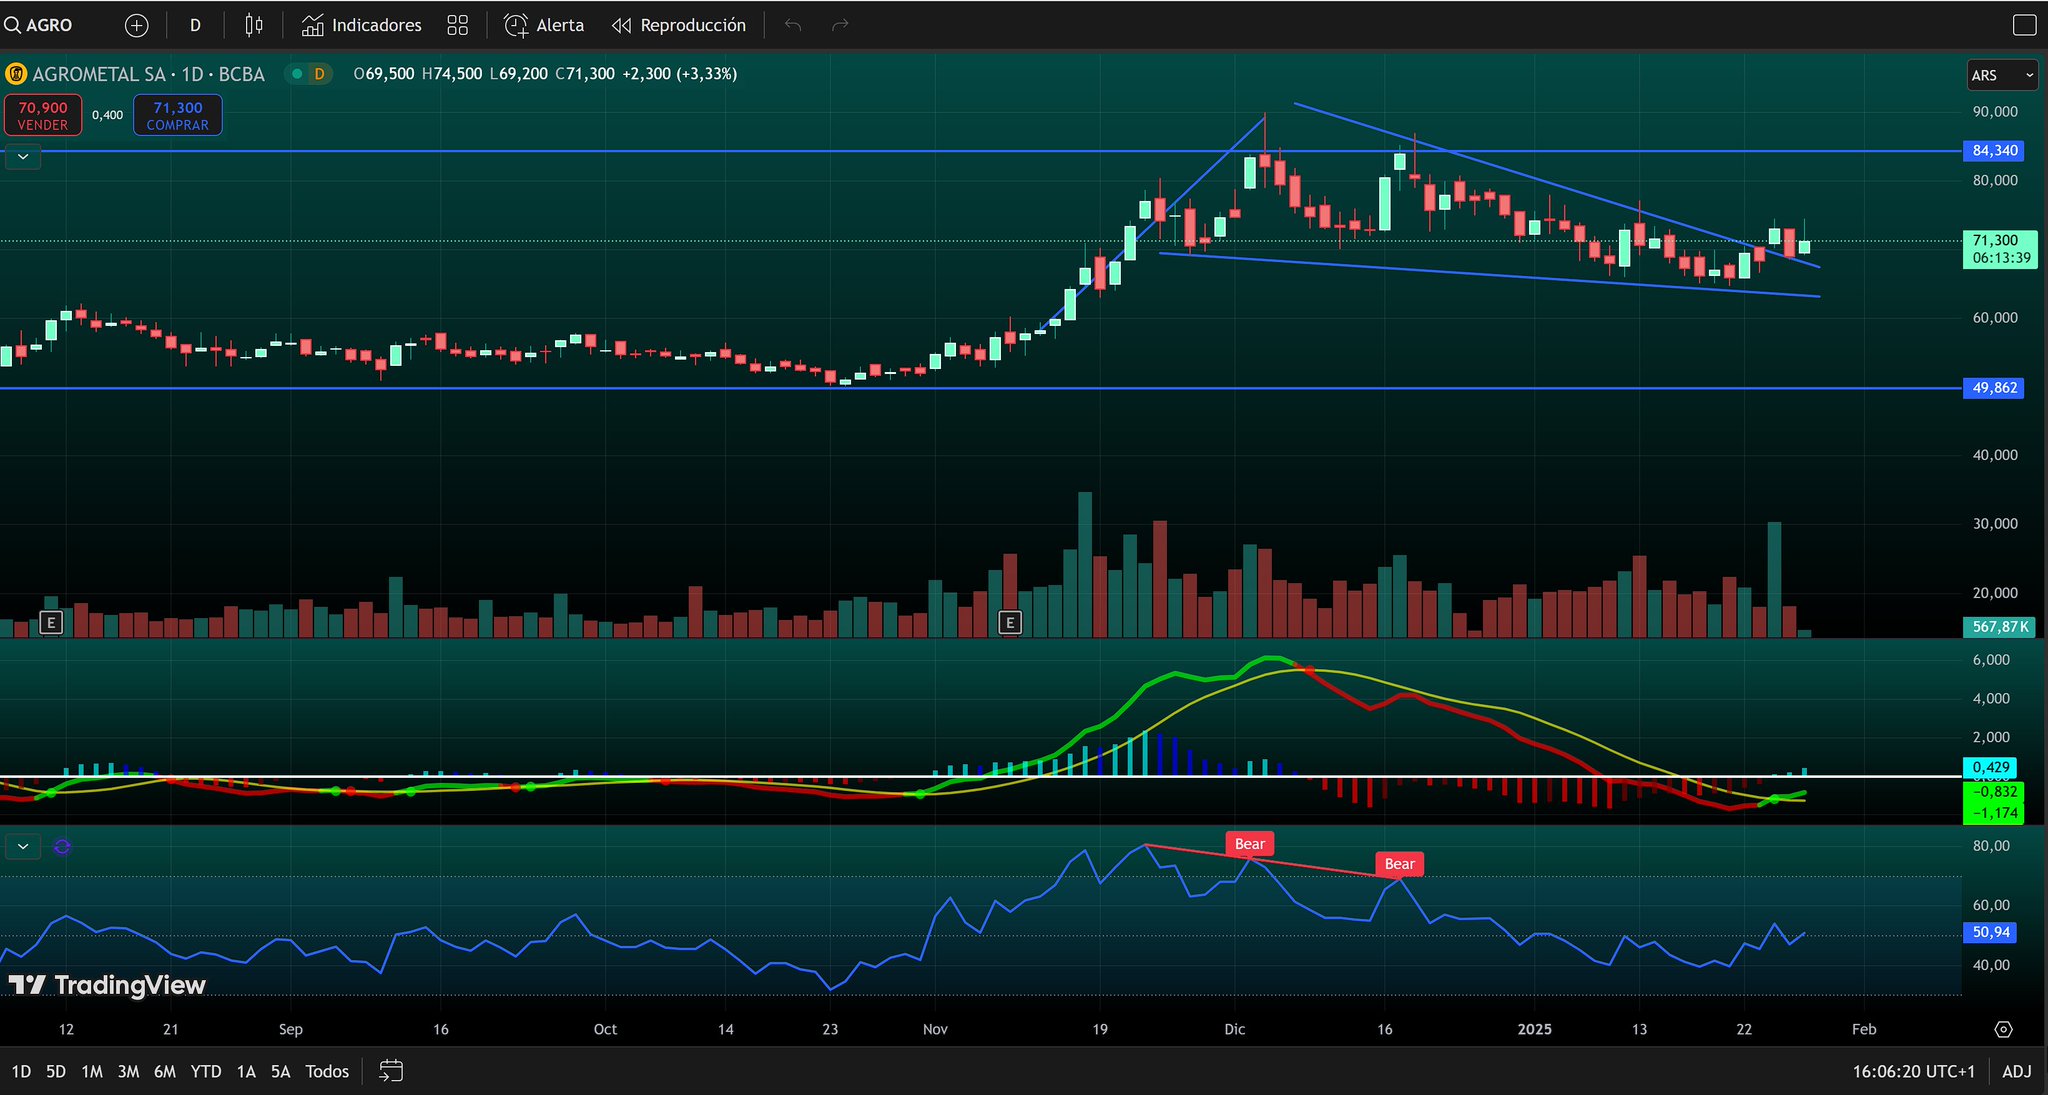Click the 0,429 MACD histogram value label
Image resolution: width=2048 pixels, height=1095 pixels.
point(1990,767)
